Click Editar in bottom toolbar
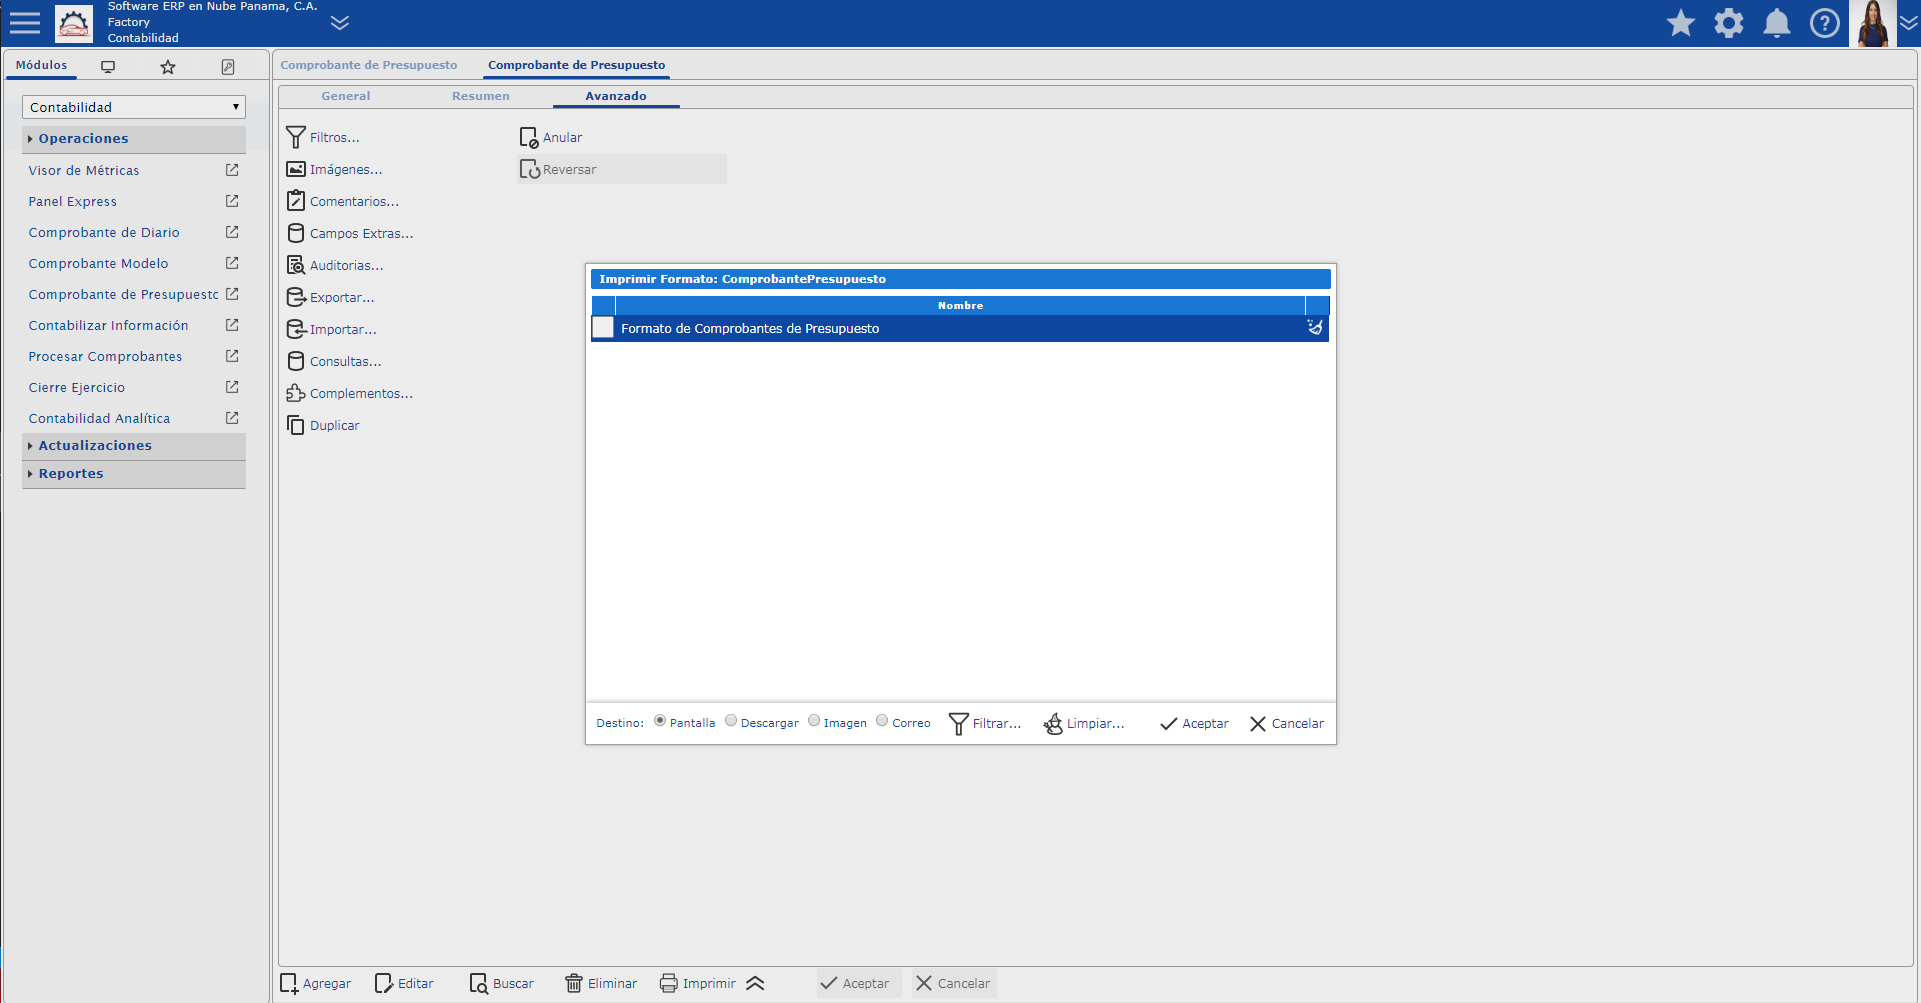 [x=404, y=984]
